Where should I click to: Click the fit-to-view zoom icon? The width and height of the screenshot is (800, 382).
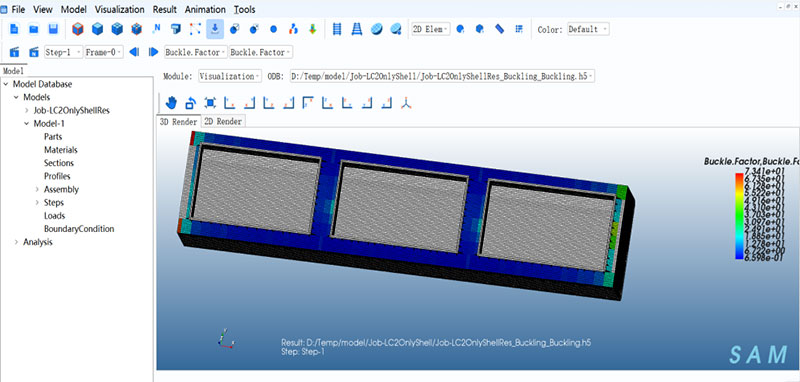(210, 103)
